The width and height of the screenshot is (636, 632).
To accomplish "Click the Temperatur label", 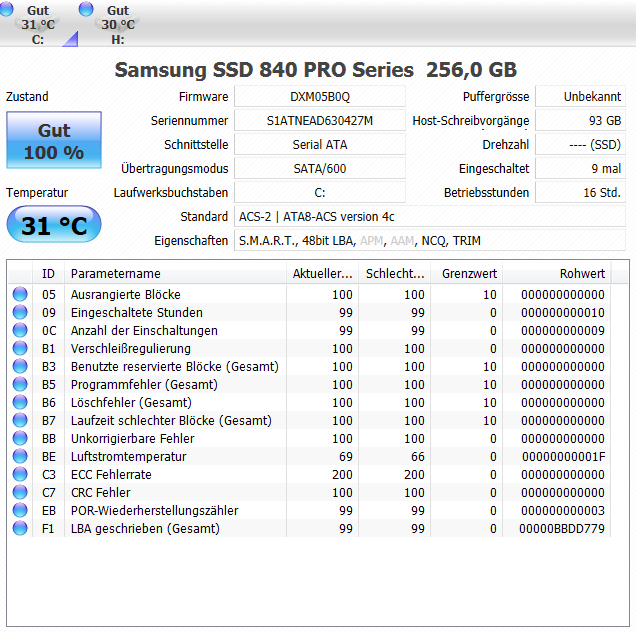I will pyautogui.click(x=37, y=193).
